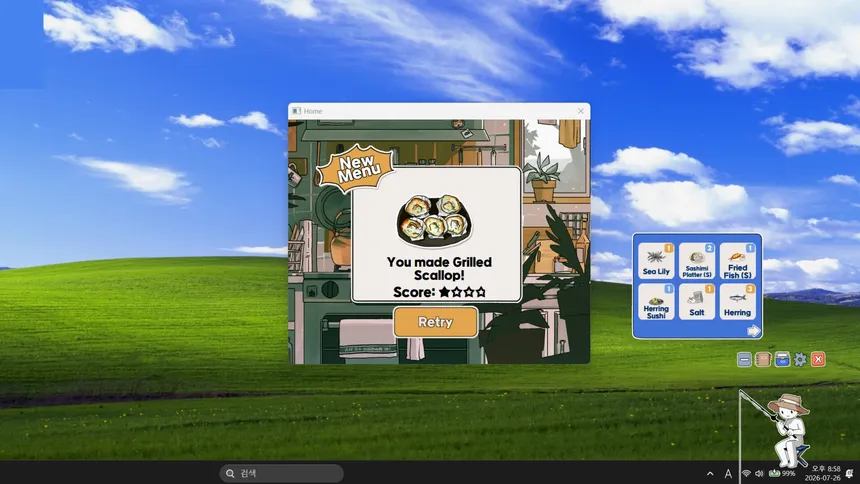Click the input language indicator A

[x=728, y=474]
